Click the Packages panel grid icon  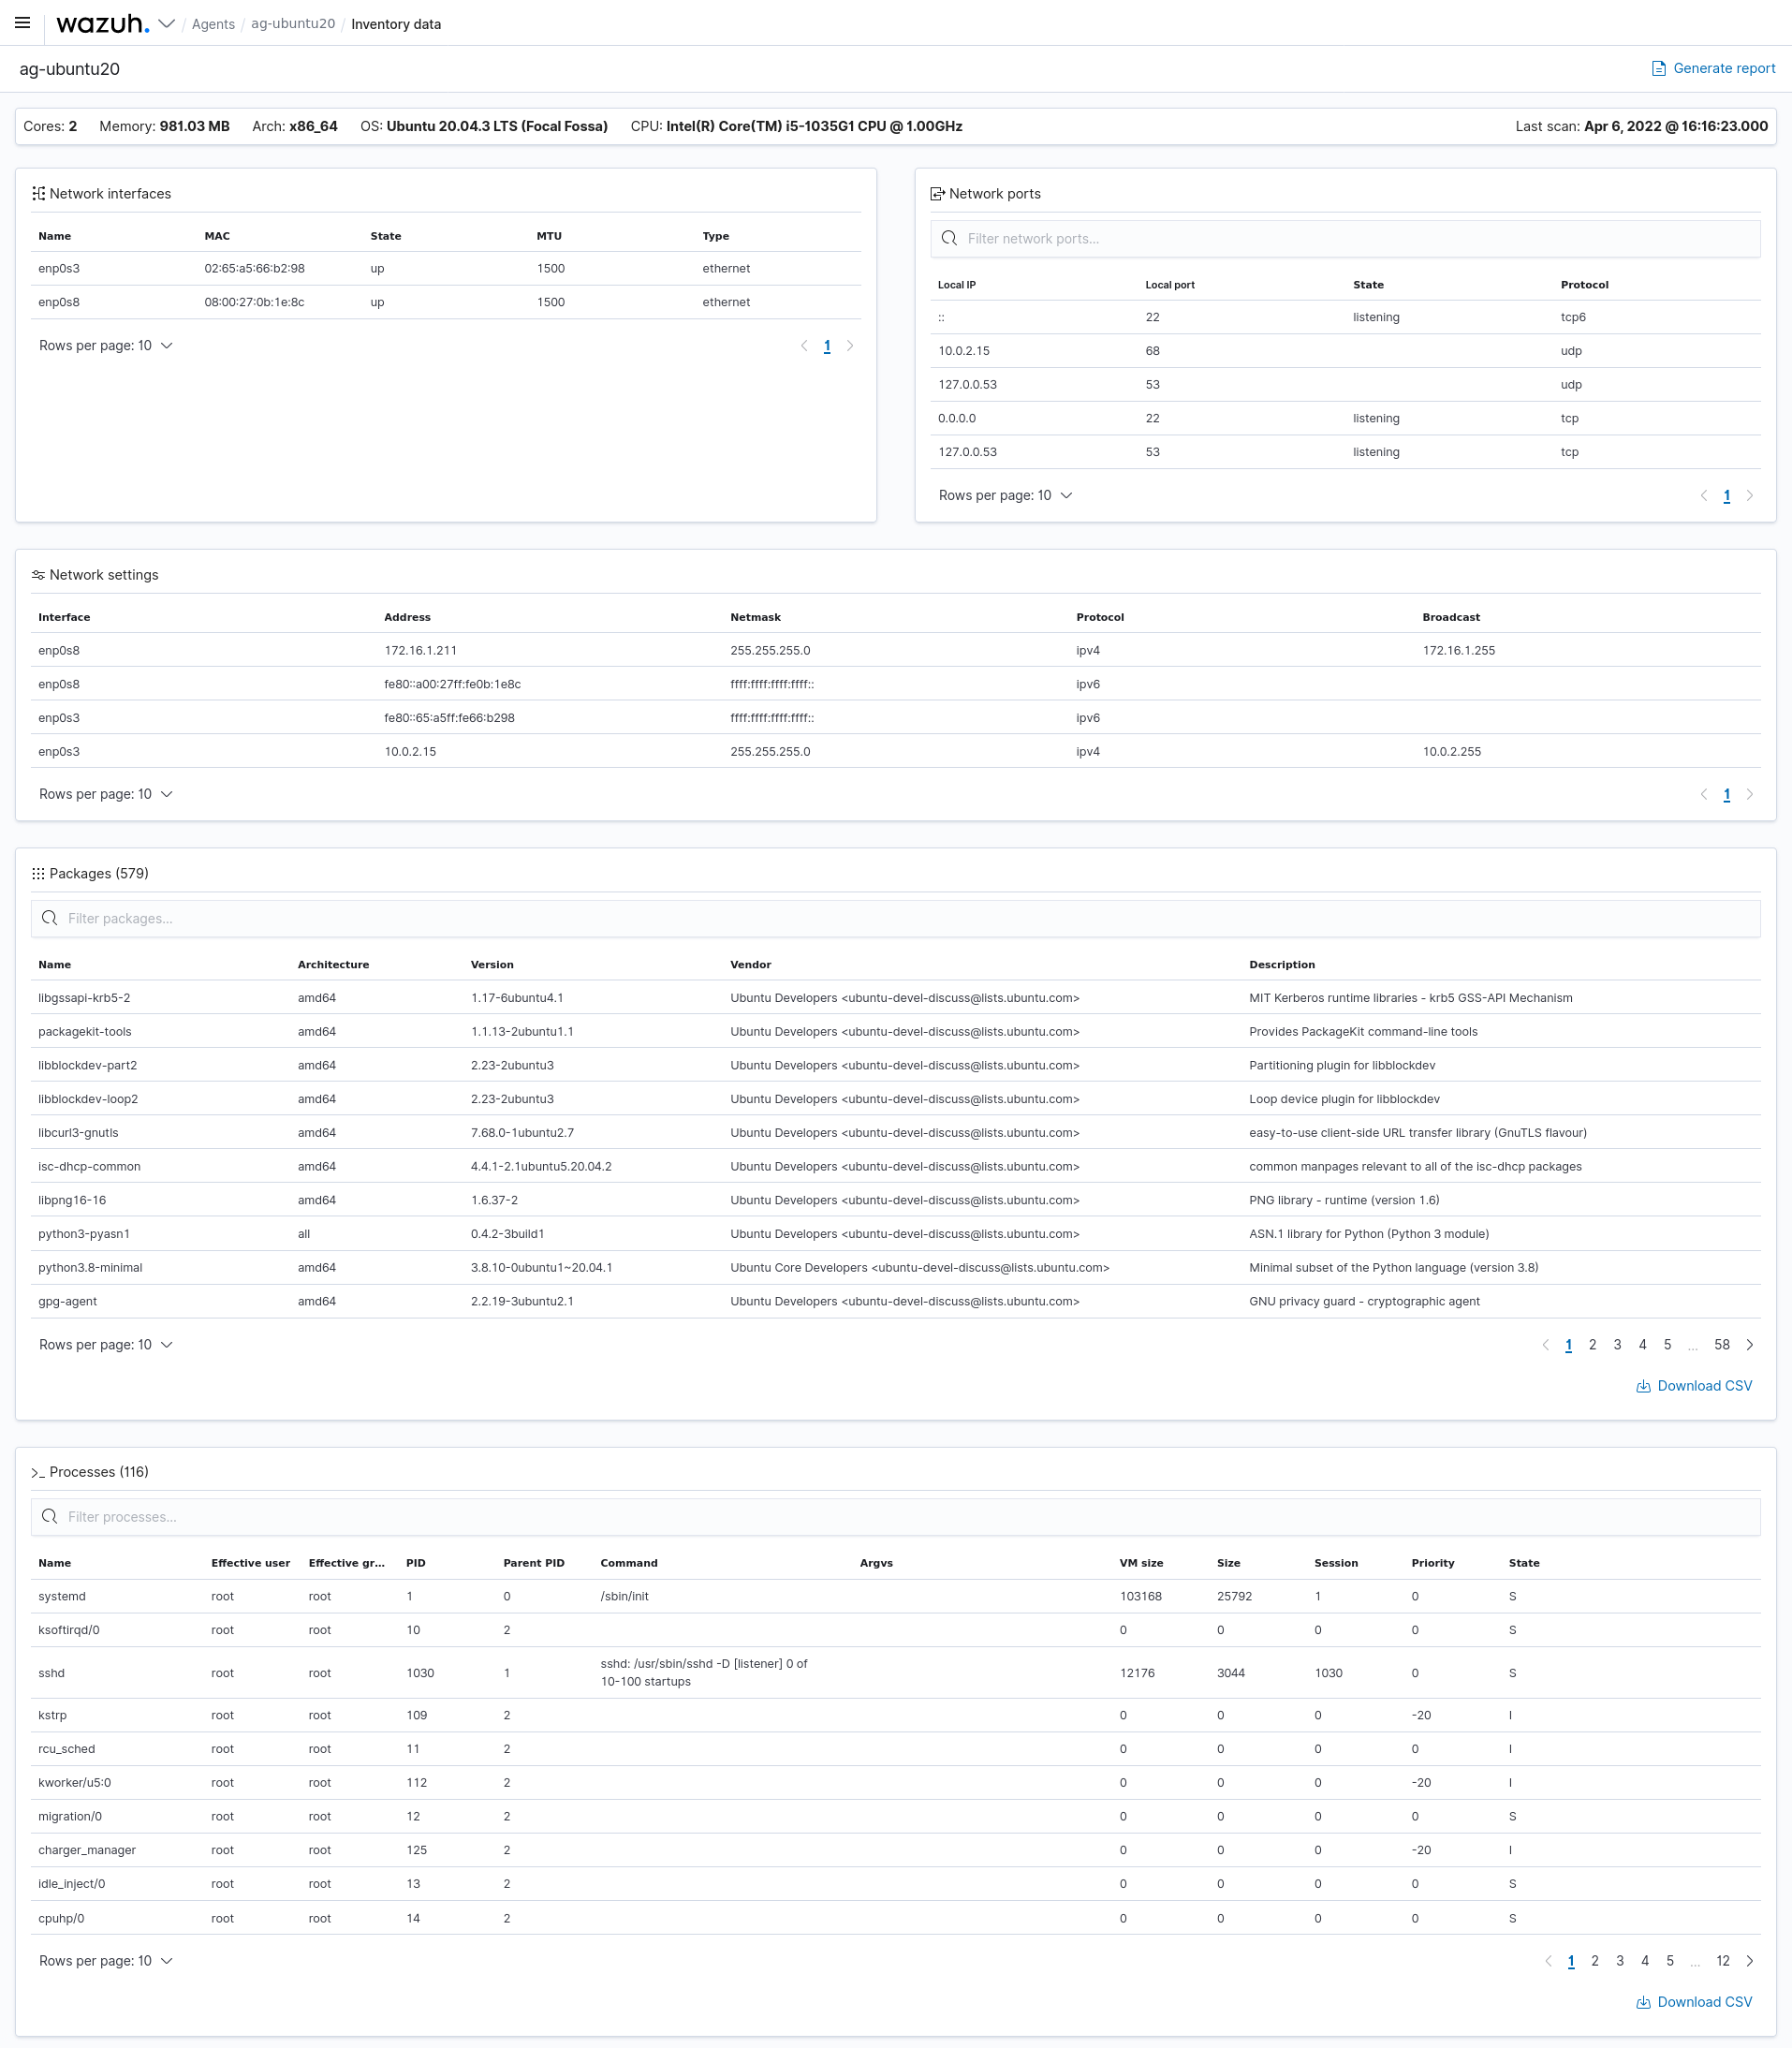click(39, 873)
